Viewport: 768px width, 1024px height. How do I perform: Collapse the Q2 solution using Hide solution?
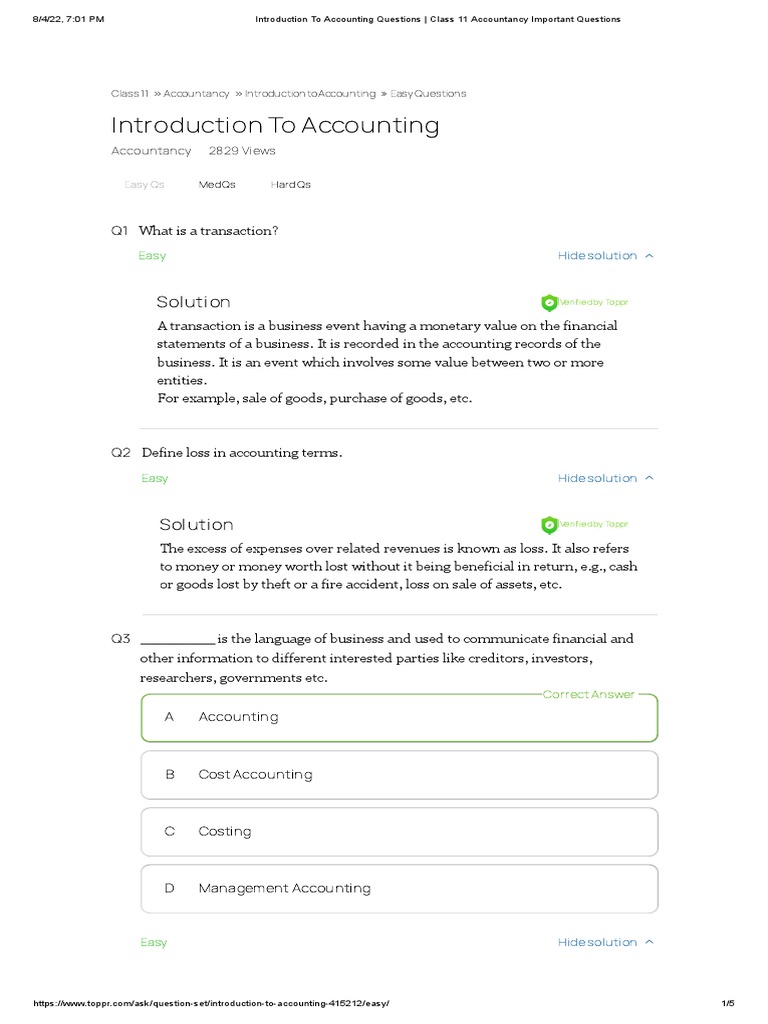[x=605, y=478]
